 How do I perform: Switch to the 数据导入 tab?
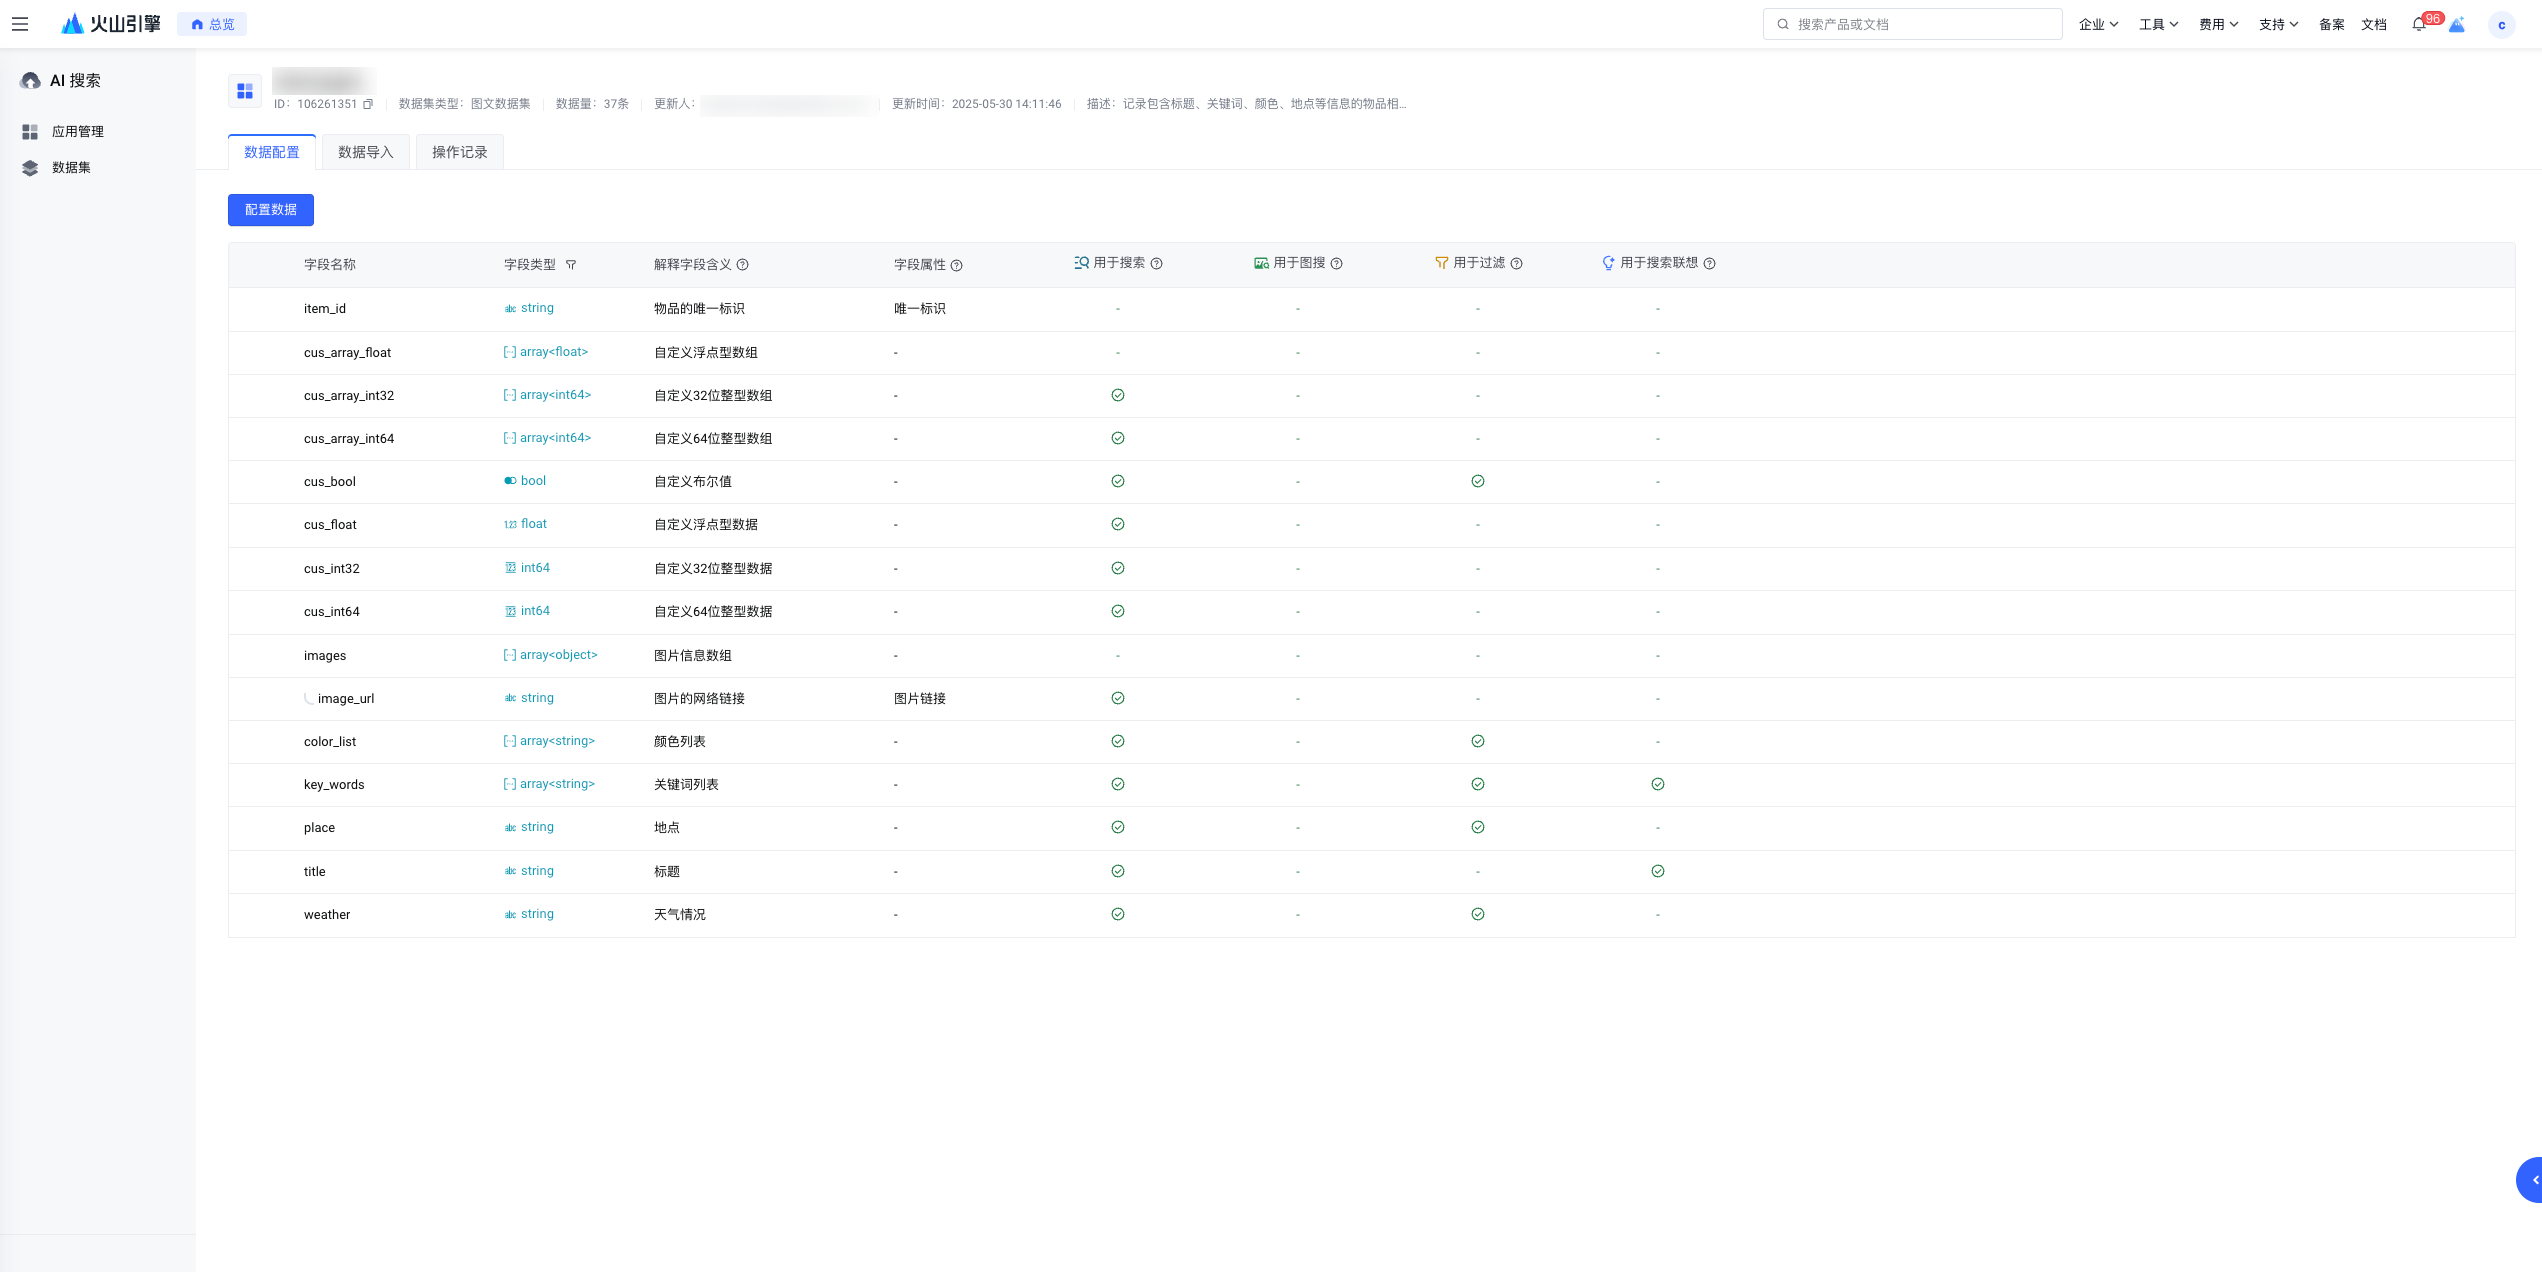(x=366, y=152)
